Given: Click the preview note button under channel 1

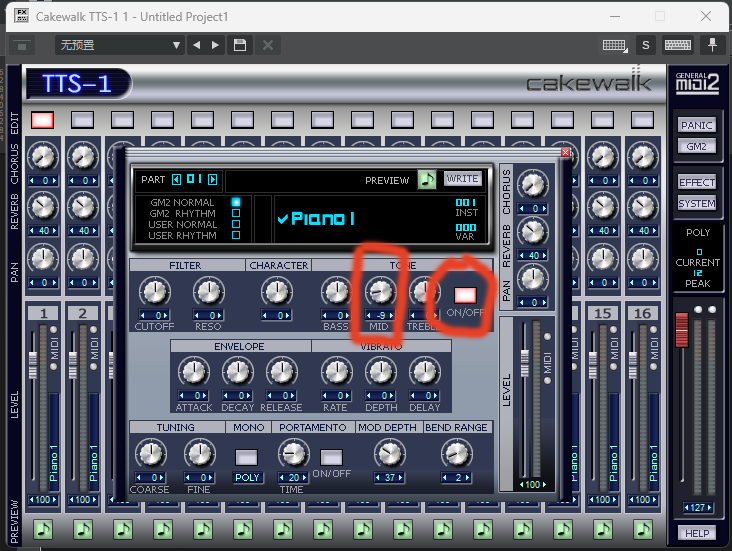Looking at the screenshot, I should tap(43, 529).
